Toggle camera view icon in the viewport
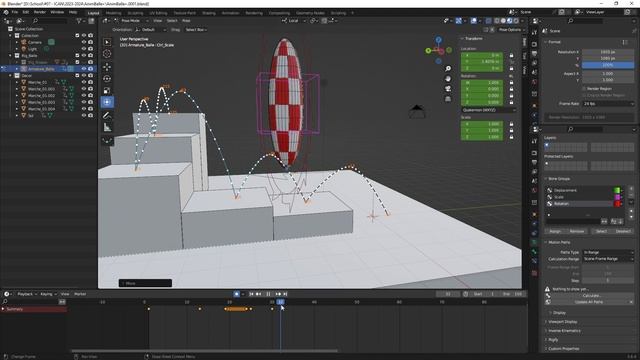 448,89
